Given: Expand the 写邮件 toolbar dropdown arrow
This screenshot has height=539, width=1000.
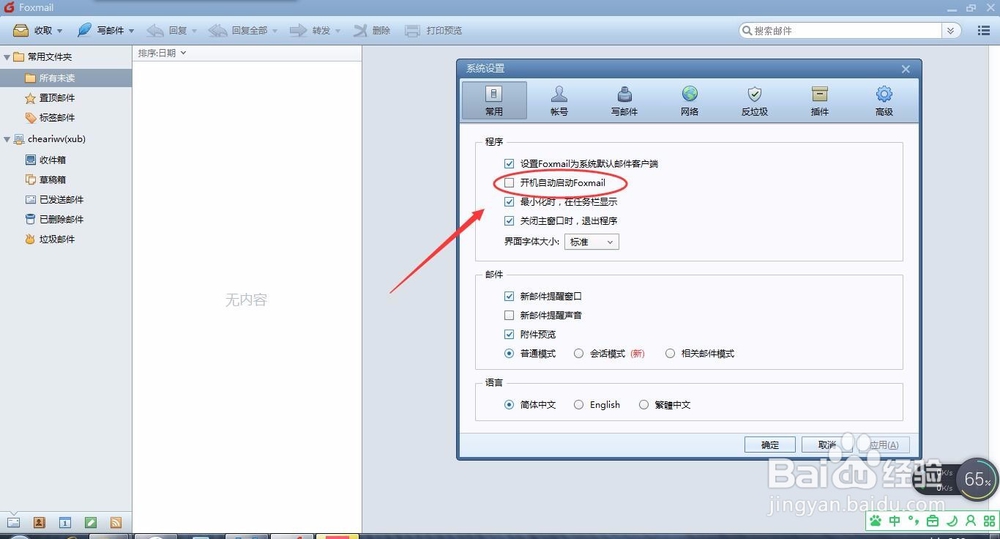Looking at the screenshot, I should [x=131, y=31].
